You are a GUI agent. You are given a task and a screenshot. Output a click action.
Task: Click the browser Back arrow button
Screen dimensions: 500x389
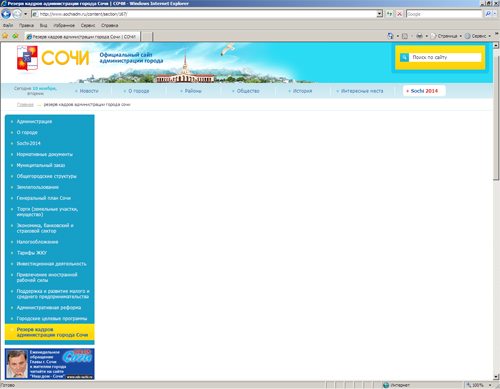click(6, 14)
